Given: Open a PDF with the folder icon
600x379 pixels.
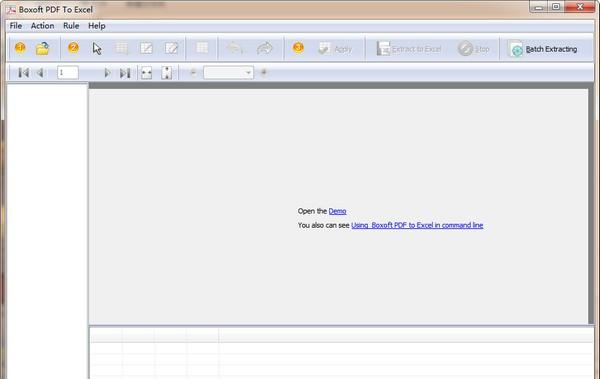Looking at the screenshot, I should coord(42,49).
